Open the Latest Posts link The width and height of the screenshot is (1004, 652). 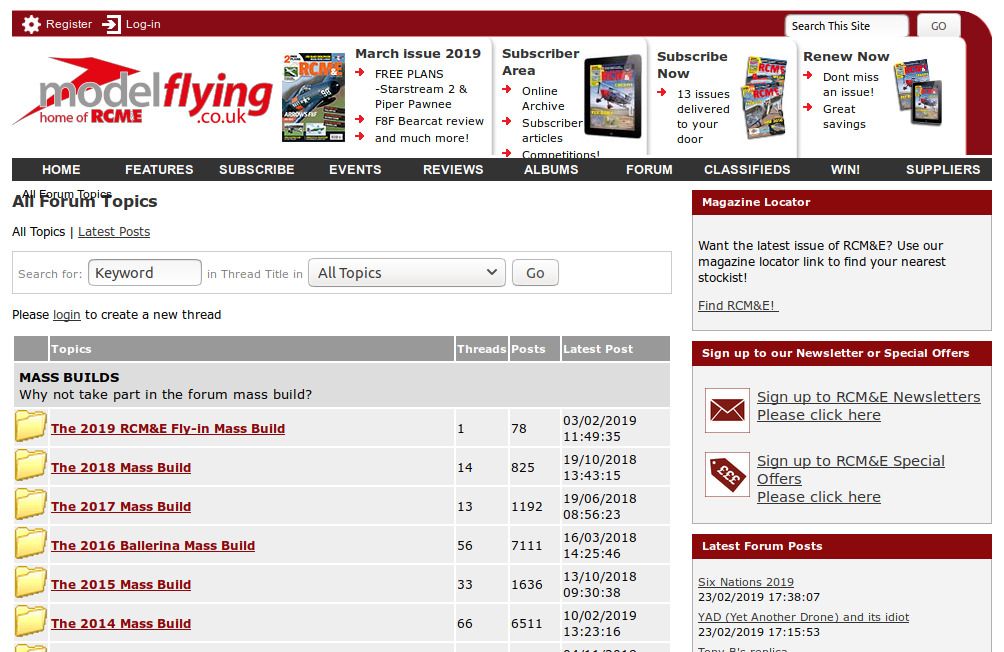[x=114, y=232]
